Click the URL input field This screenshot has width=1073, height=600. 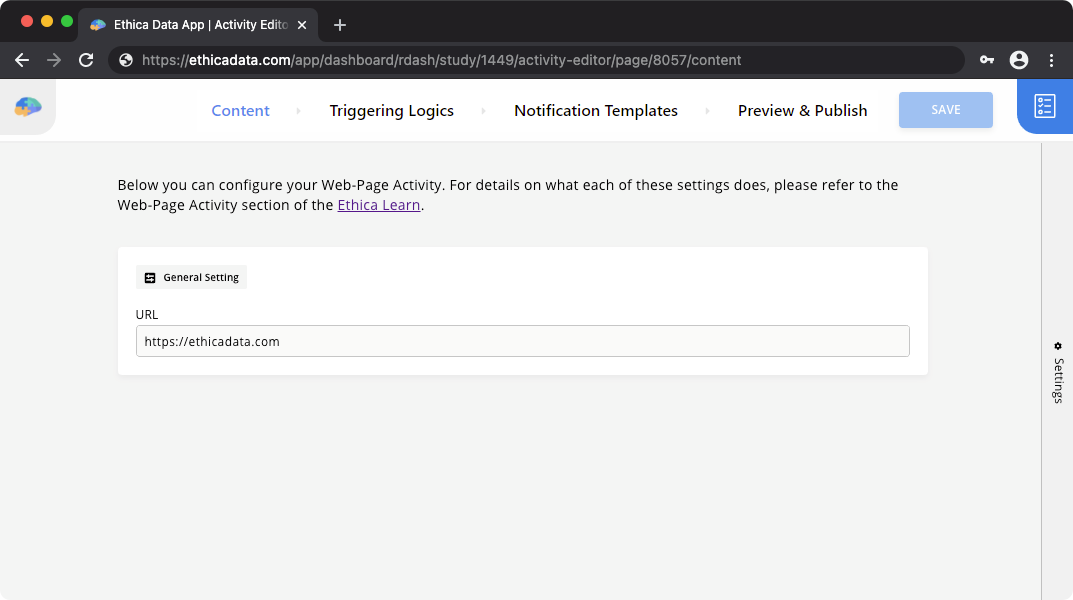click(523, 341)
